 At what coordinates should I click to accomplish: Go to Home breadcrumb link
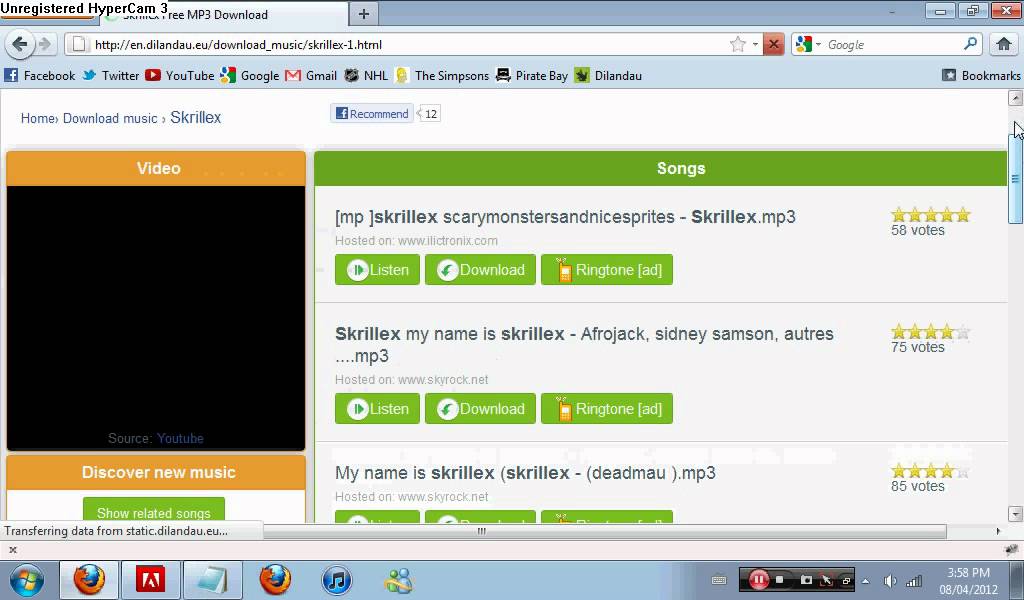click(x=37, y=118)
